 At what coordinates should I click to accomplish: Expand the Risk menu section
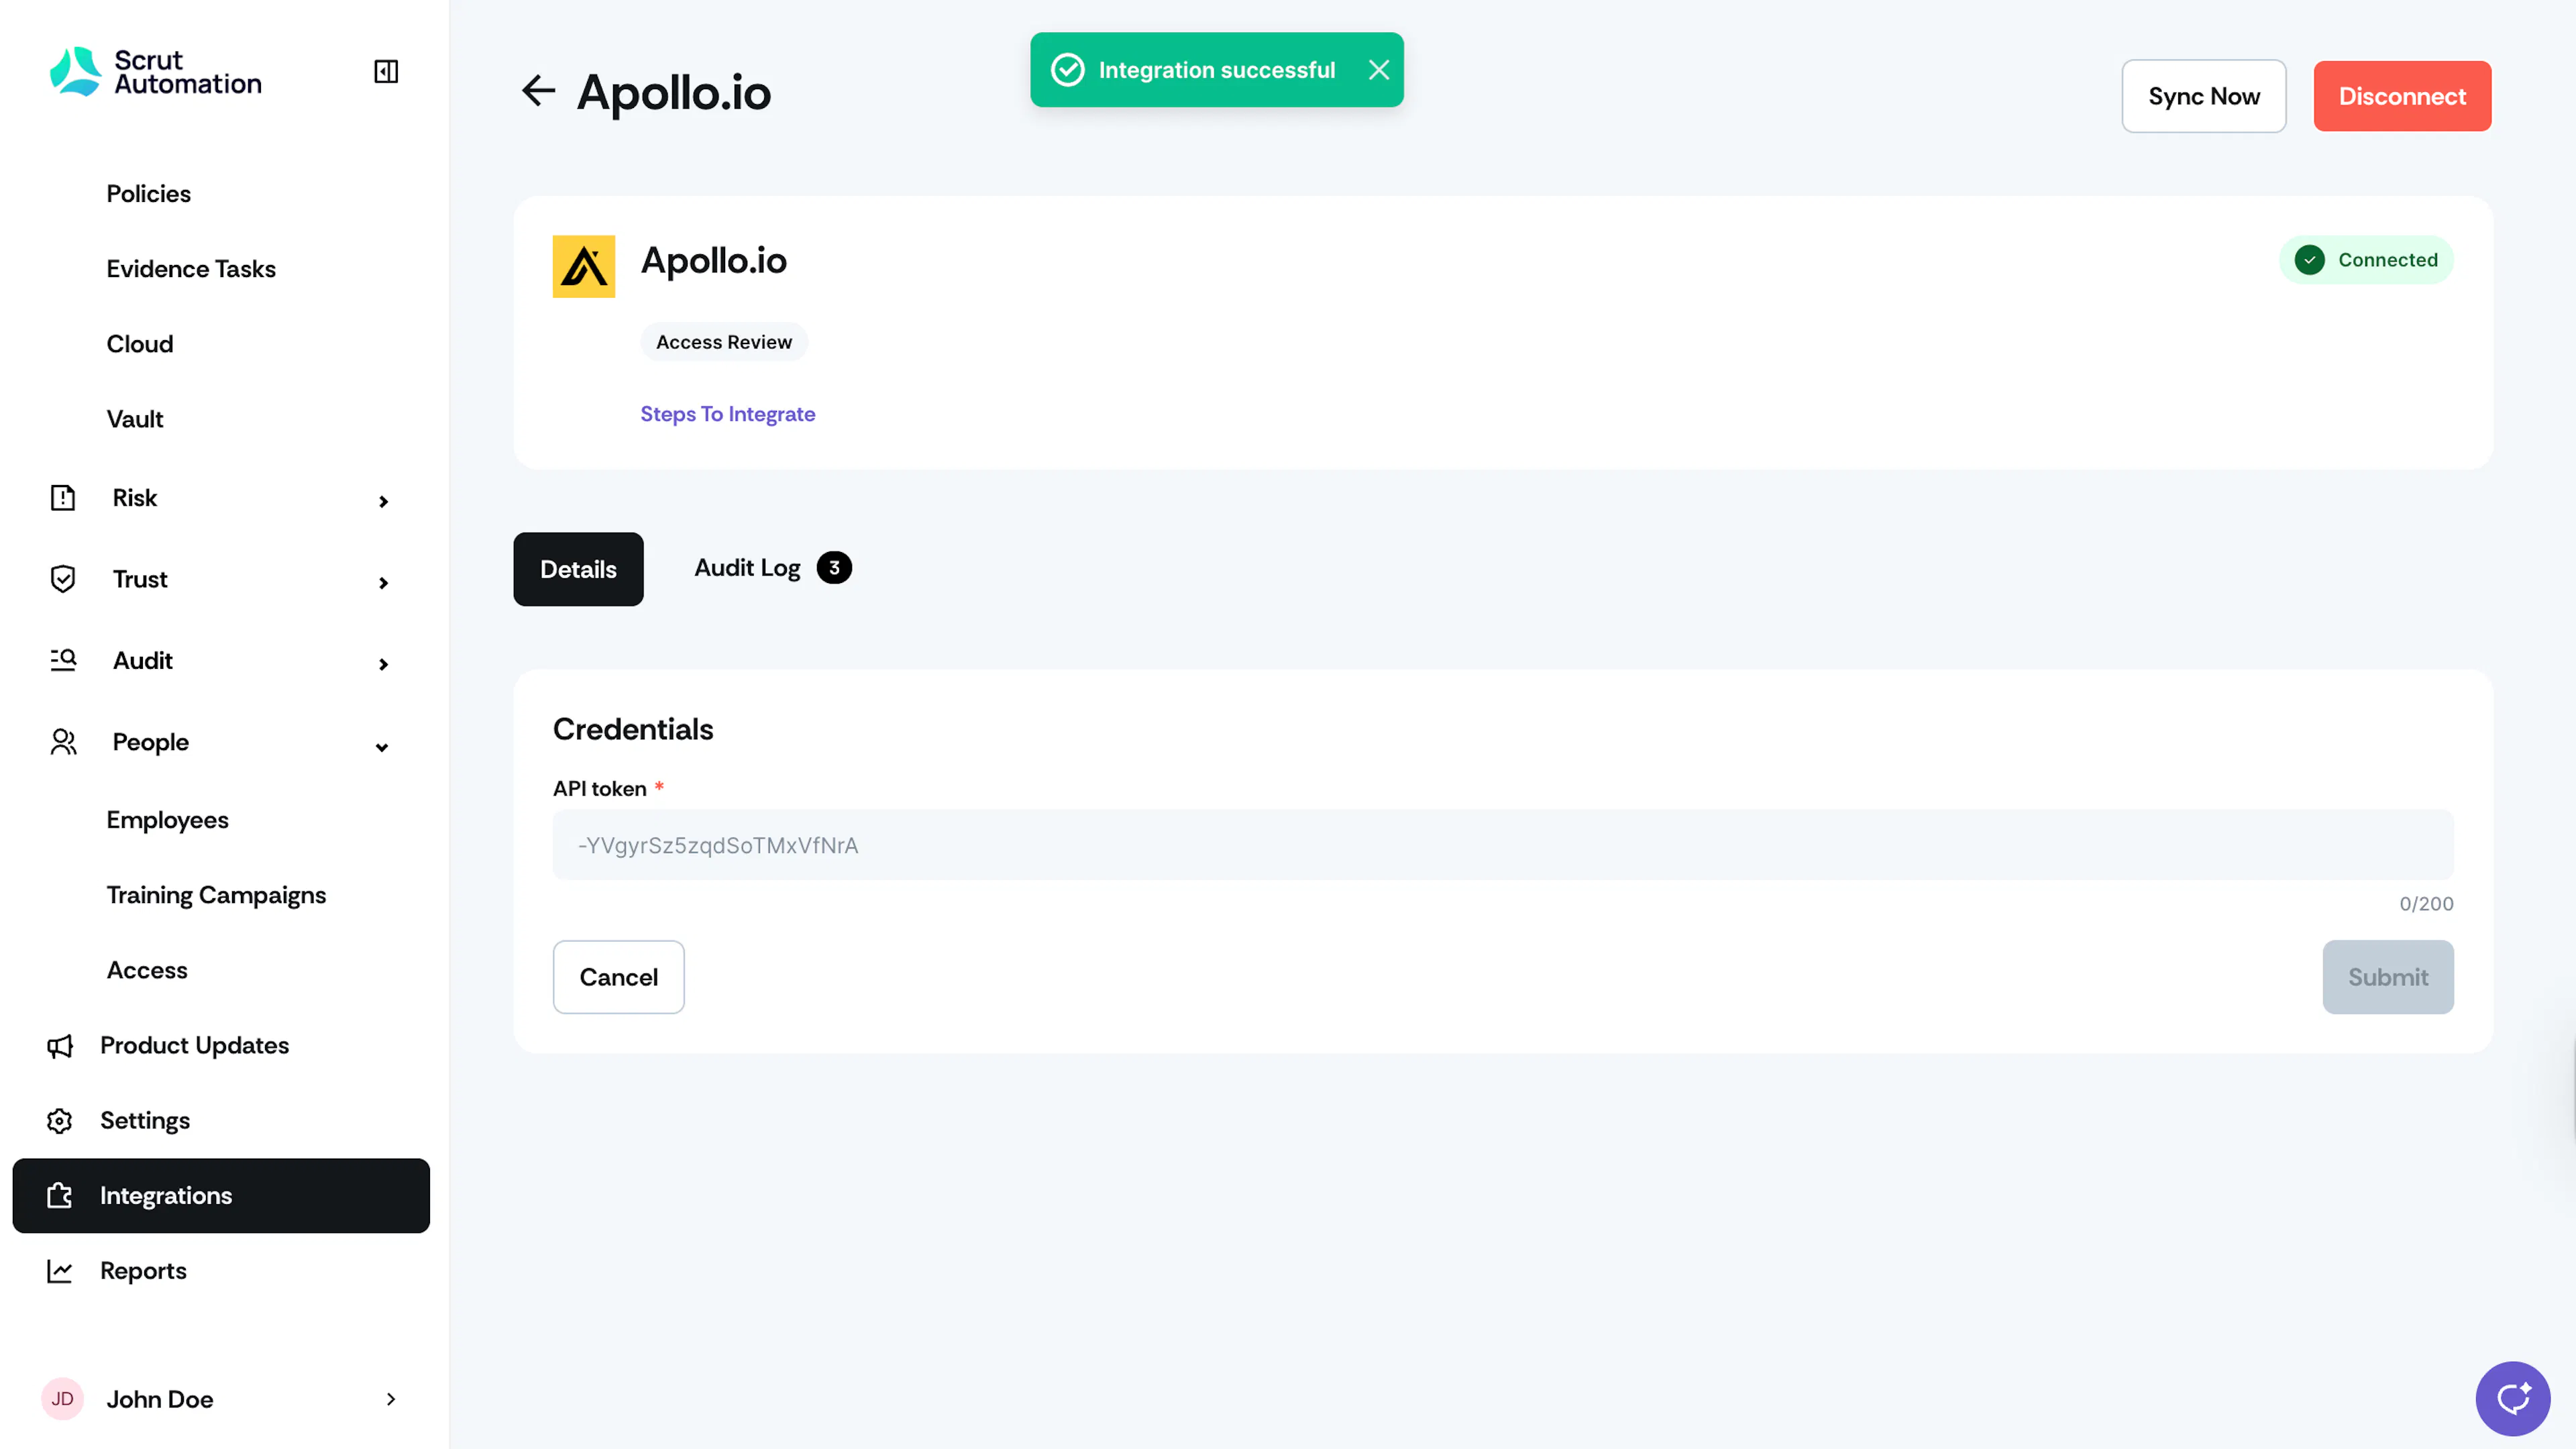(x=220, y=498)
